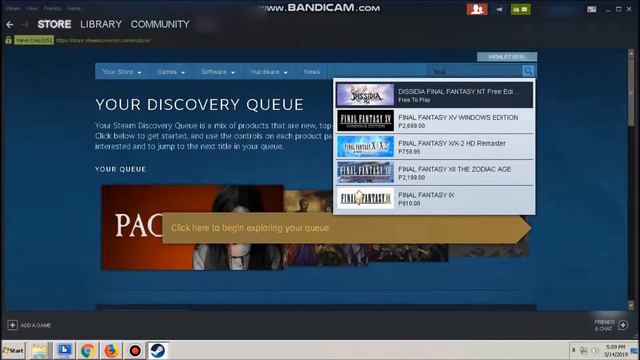The height and width of the screenshot is (360, 640).
Task: Select FINAL FANTASY IX search result
Action: point(434,198)
